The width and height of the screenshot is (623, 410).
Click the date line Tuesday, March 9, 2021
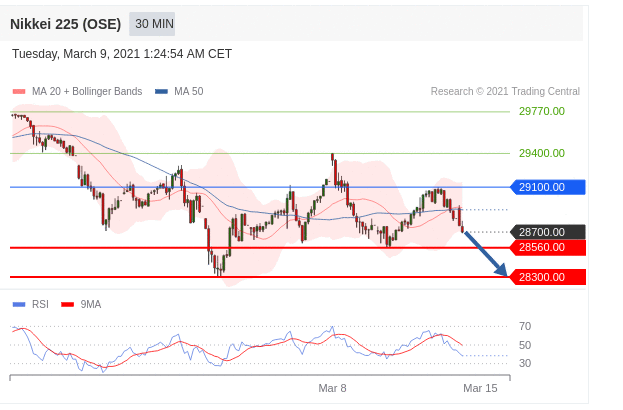122,54
